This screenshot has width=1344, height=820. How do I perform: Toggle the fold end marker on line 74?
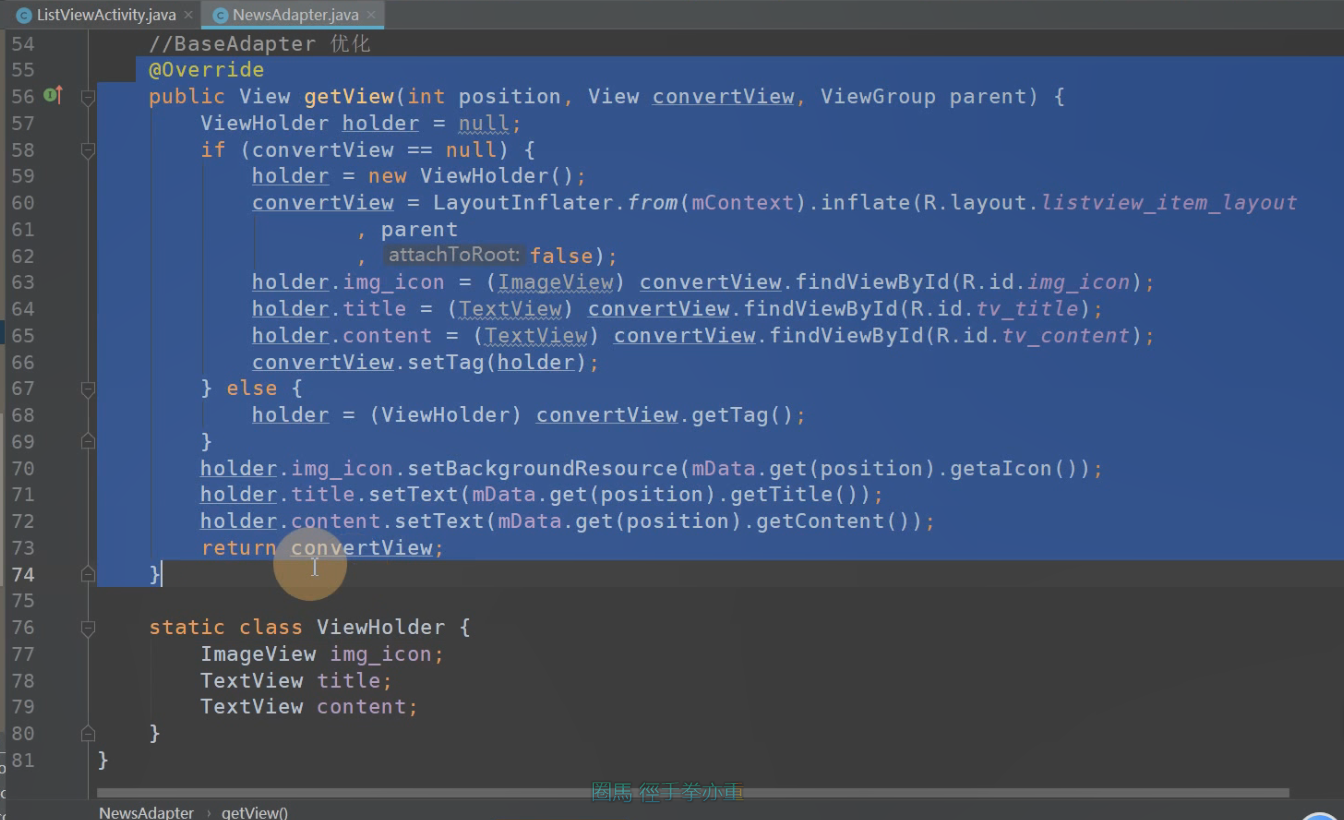click(x=88, y=574)
